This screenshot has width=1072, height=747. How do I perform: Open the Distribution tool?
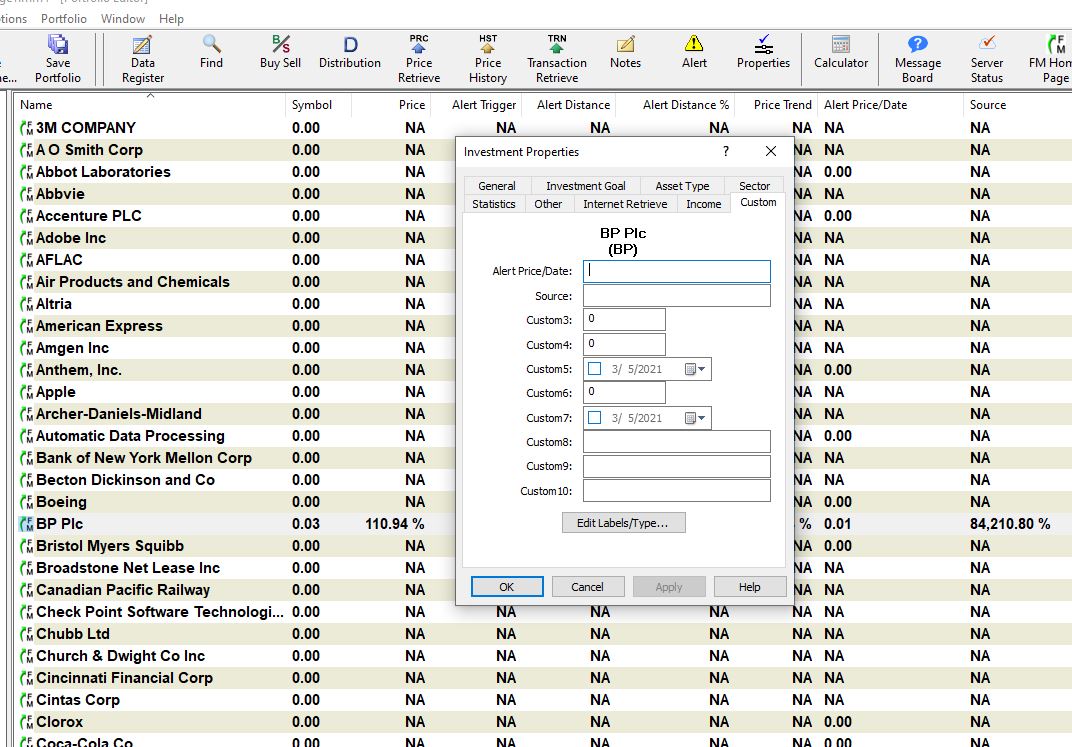click(x=349, y=52)
